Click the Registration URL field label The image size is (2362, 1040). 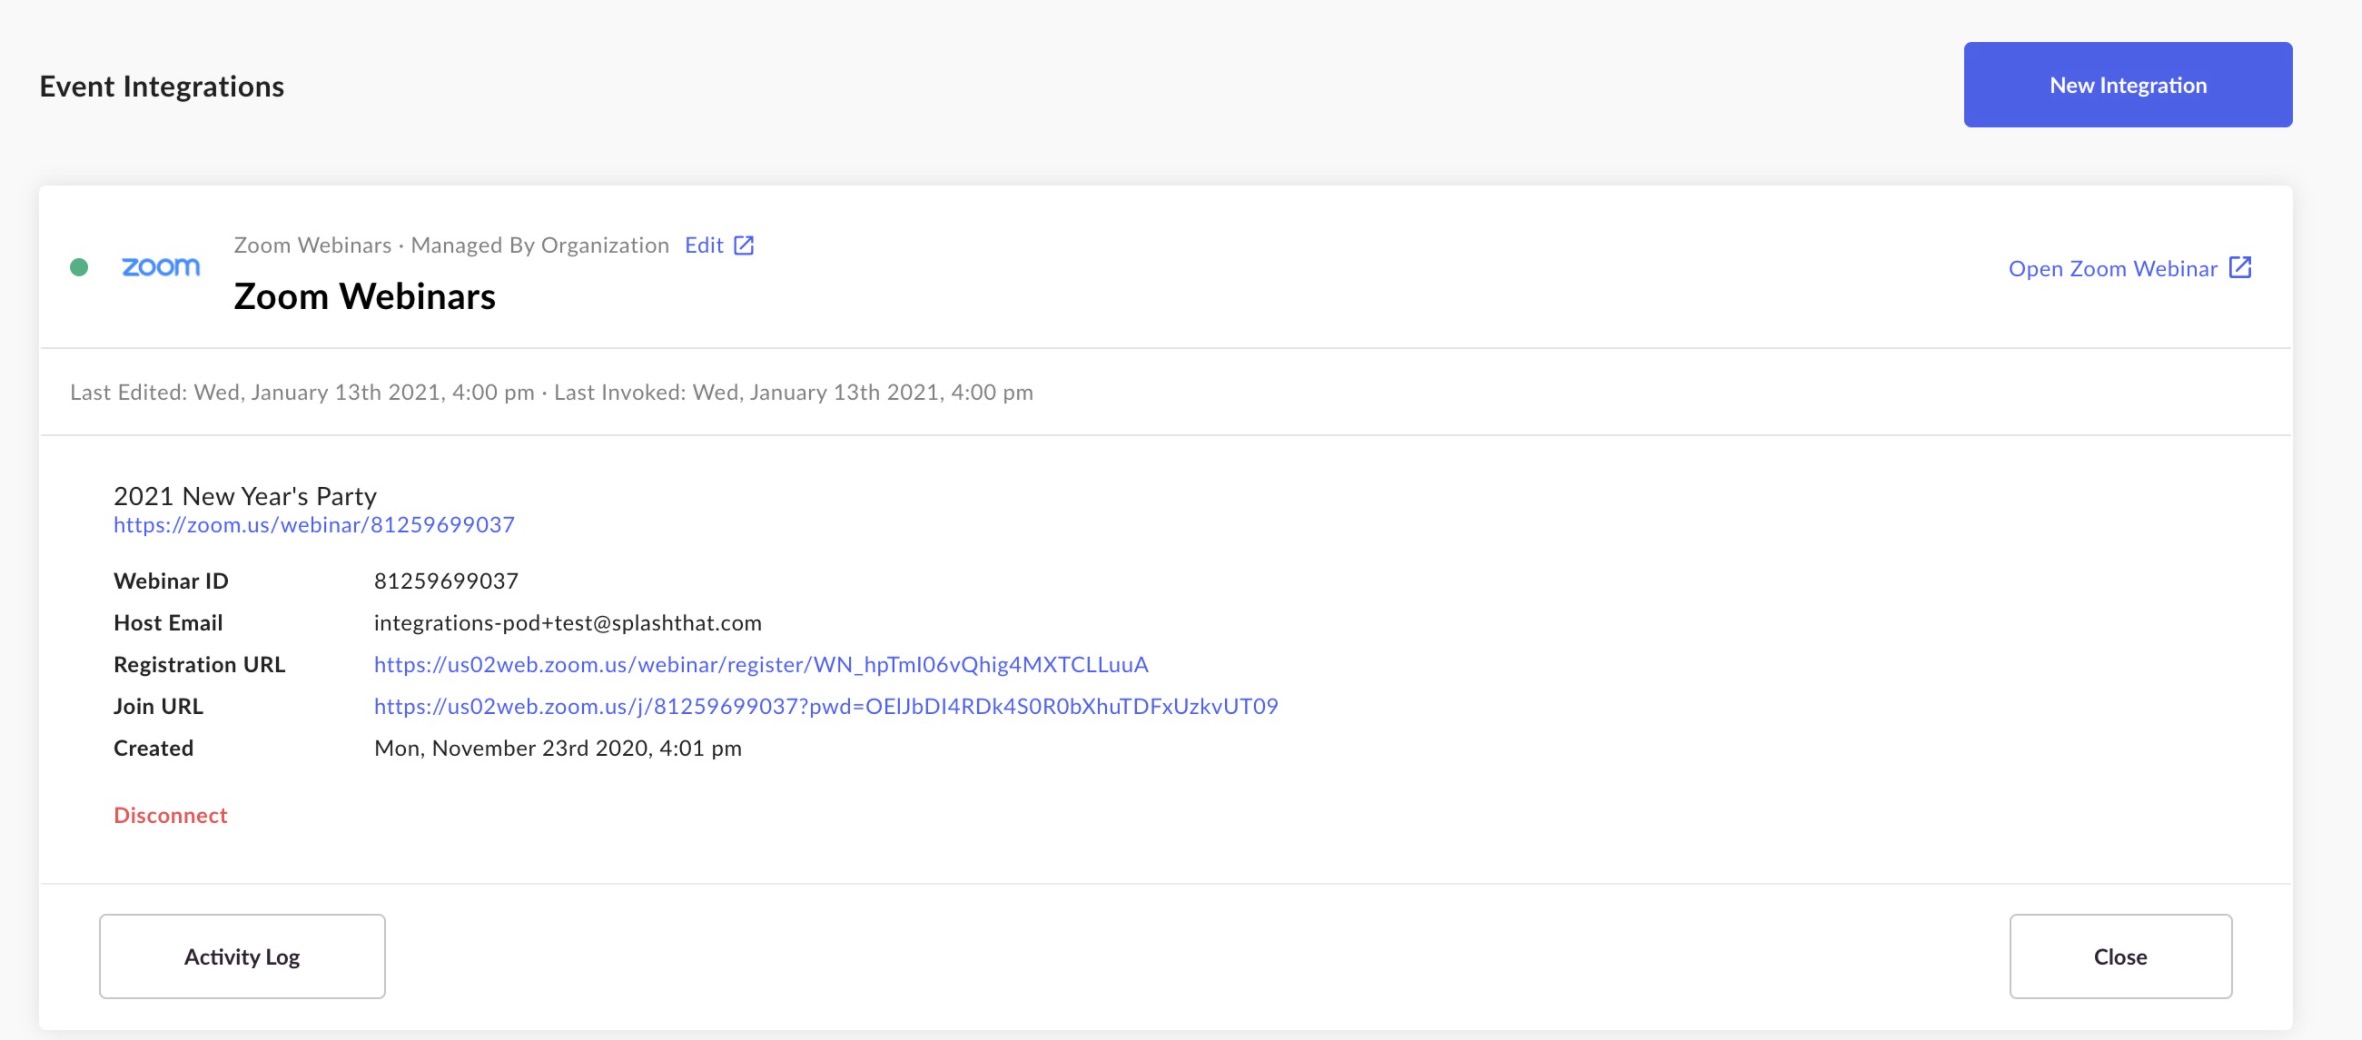200,665
